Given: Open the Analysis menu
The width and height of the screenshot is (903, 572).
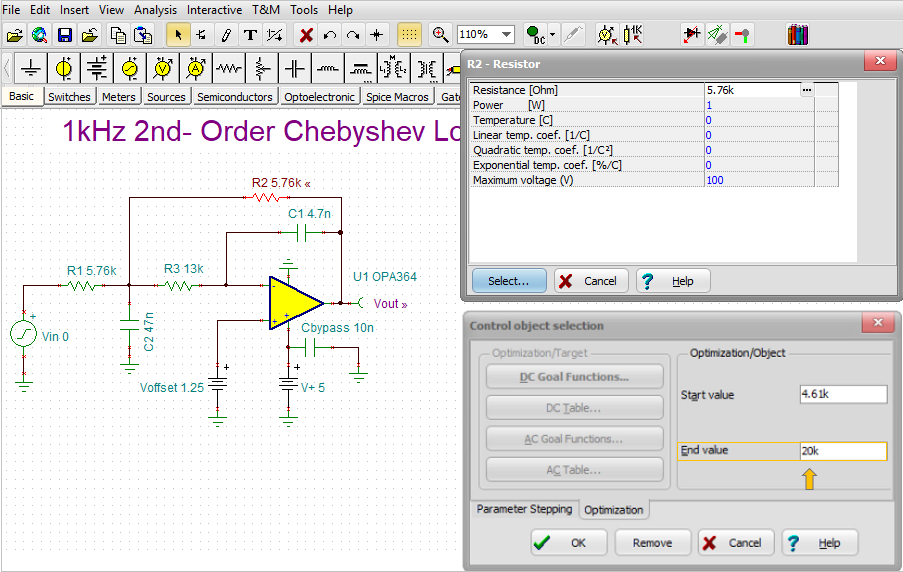Looking at the screenshot, I should pos(155,9).
